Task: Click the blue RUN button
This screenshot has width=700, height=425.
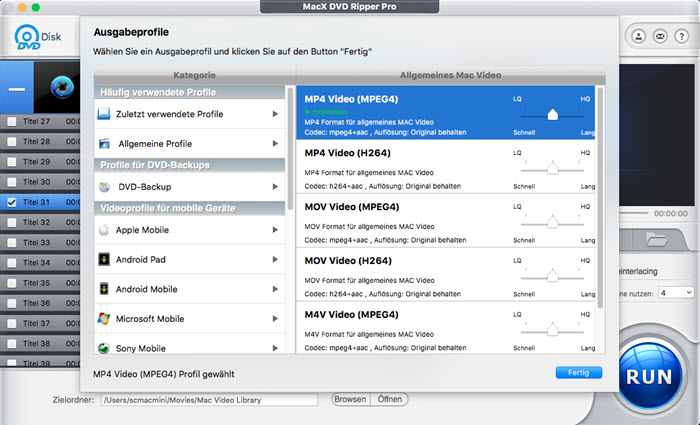Action: click(x=649, y=376)
